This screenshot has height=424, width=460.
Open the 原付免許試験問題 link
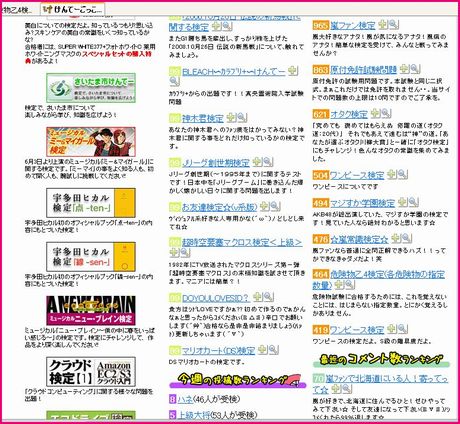tap(364, 70)
